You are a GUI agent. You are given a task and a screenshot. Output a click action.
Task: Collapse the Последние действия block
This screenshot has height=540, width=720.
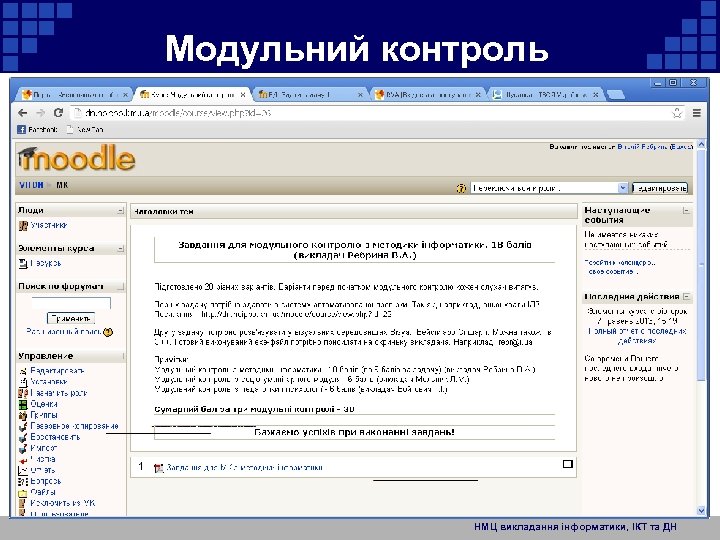pos(686,297)
